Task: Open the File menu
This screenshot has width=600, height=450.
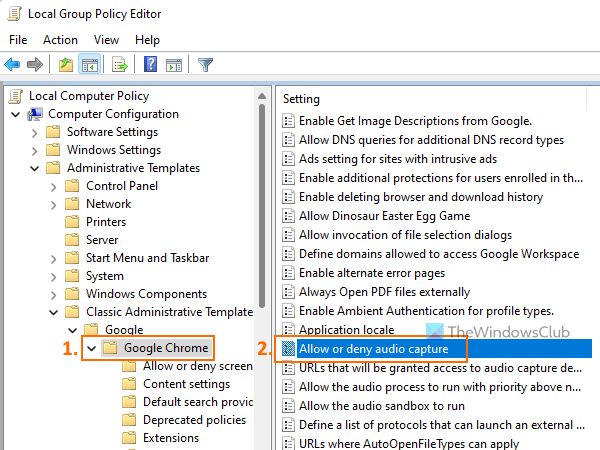Action: tap(18, 40)
